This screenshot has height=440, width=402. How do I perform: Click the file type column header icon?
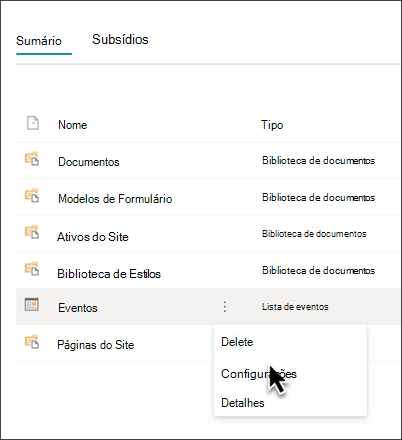[33, 123]
